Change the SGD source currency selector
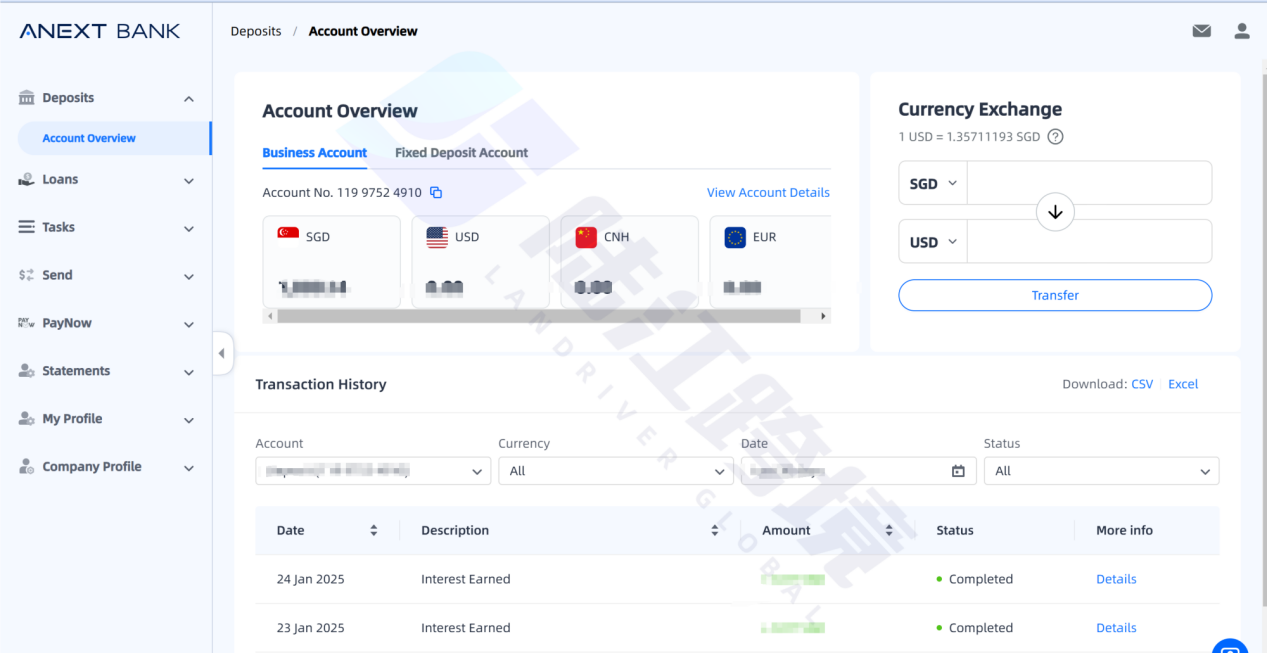The width and height of the screenshot is (1267, 653). coord(933,184)
